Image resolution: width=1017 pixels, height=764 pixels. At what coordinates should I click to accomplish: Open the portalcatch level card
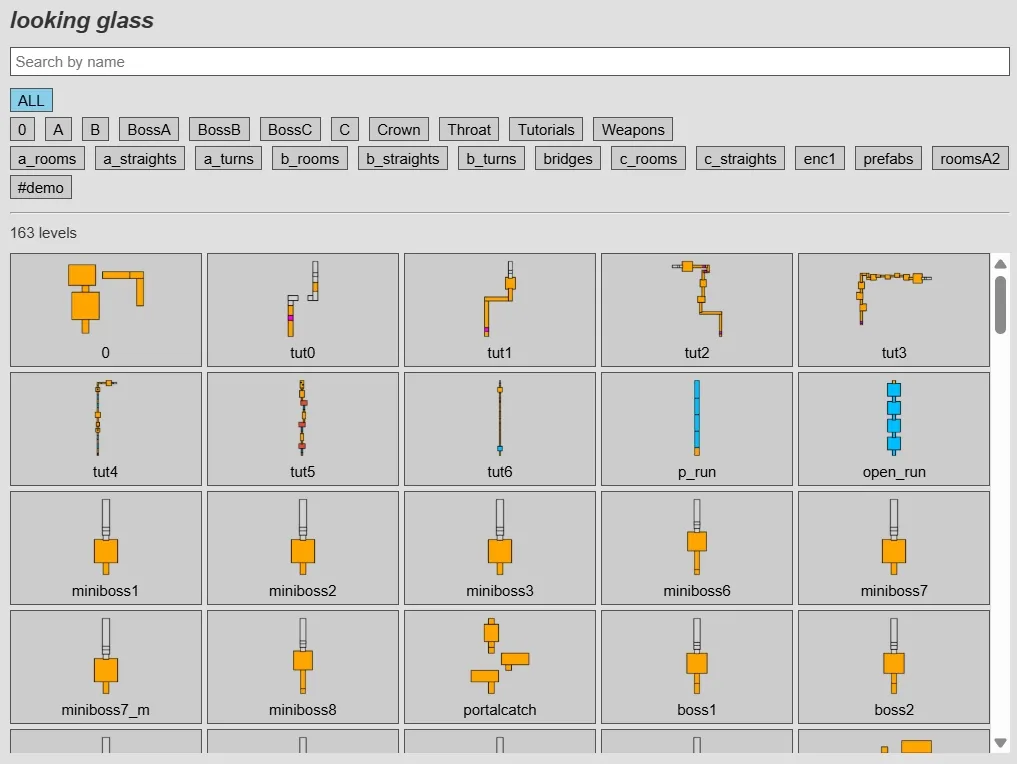(499, 667)
